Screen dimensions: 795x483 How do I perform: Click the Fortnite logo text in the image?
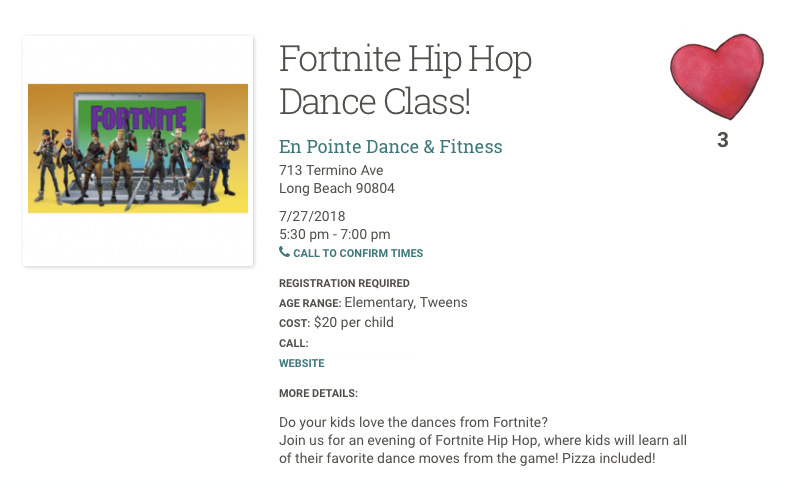click(139, 119)
